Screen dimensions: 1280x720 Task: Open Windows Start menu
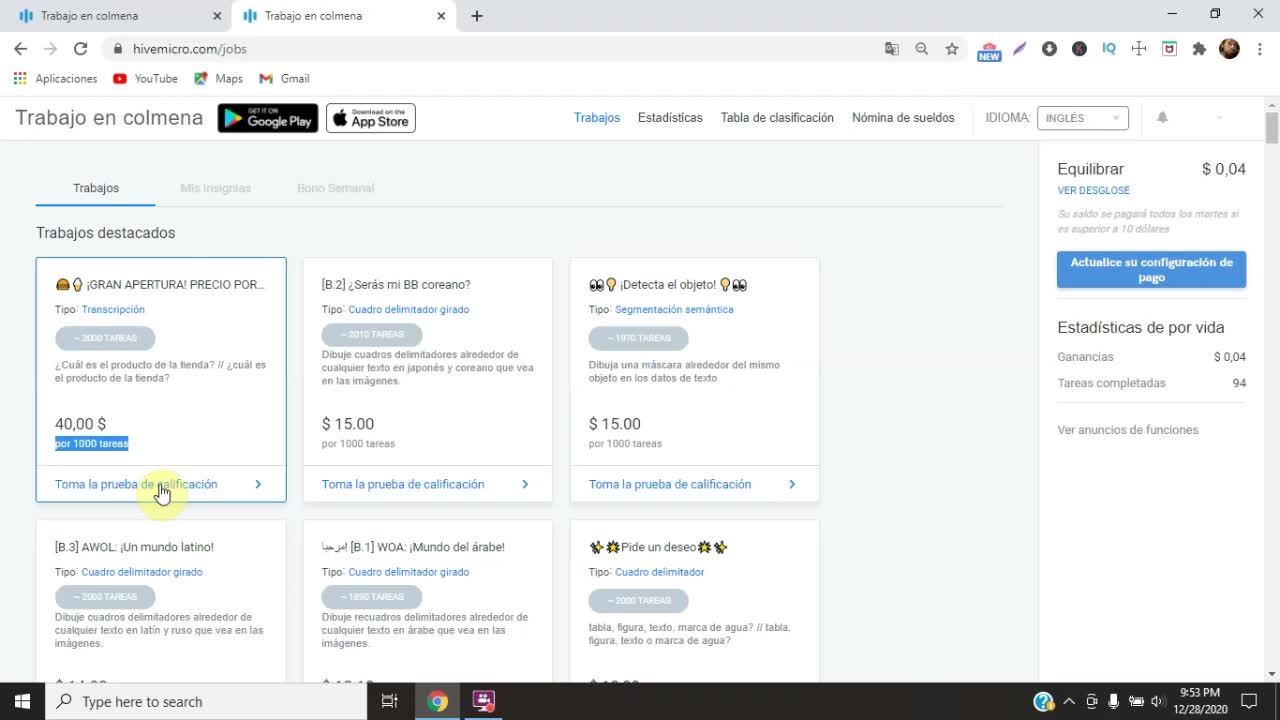click(22, 701)
